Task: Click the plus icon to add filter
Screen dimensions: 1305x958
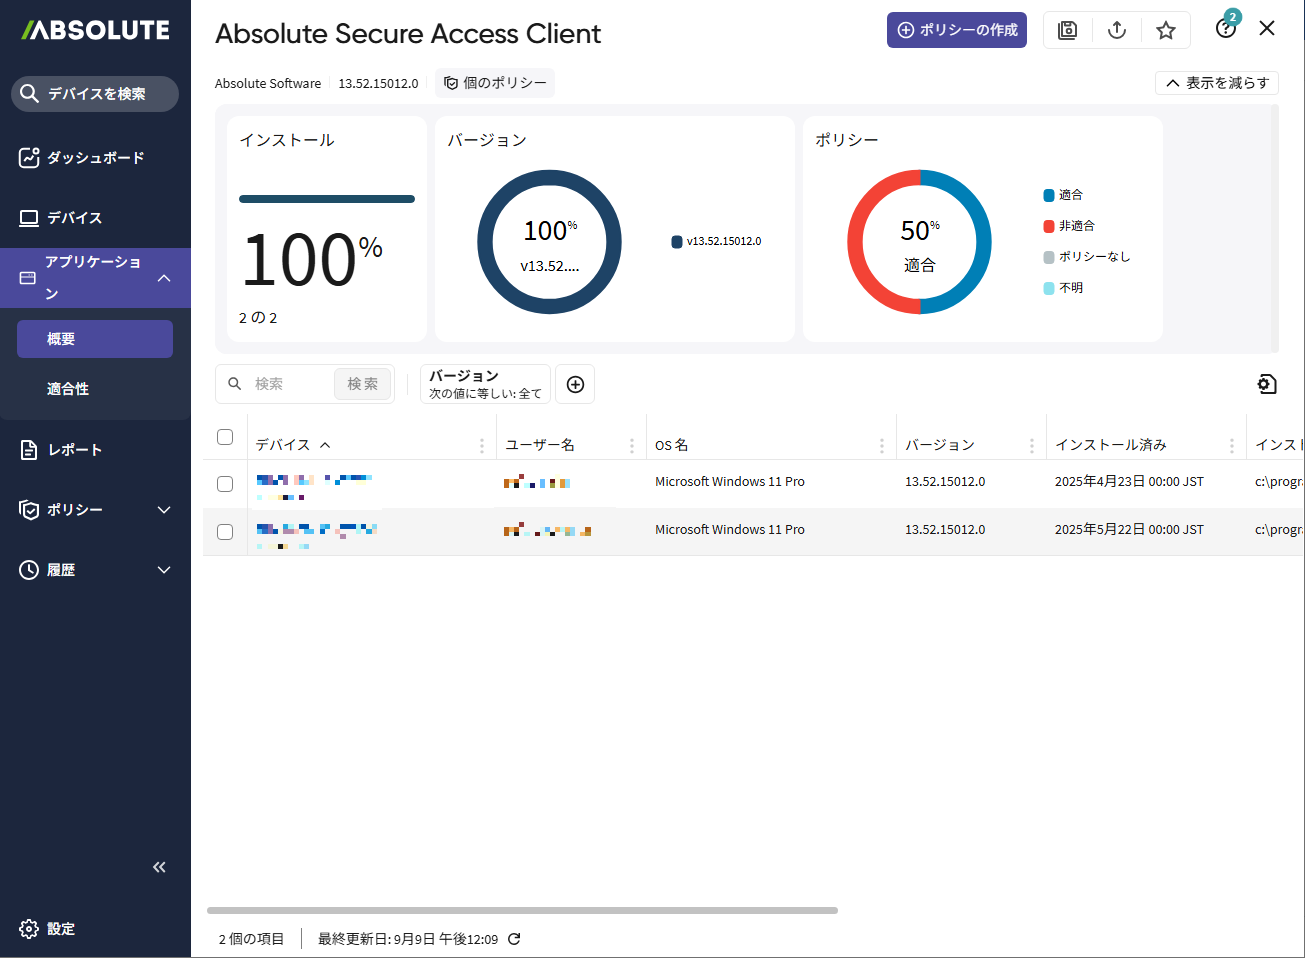Action: click(575, 384)
